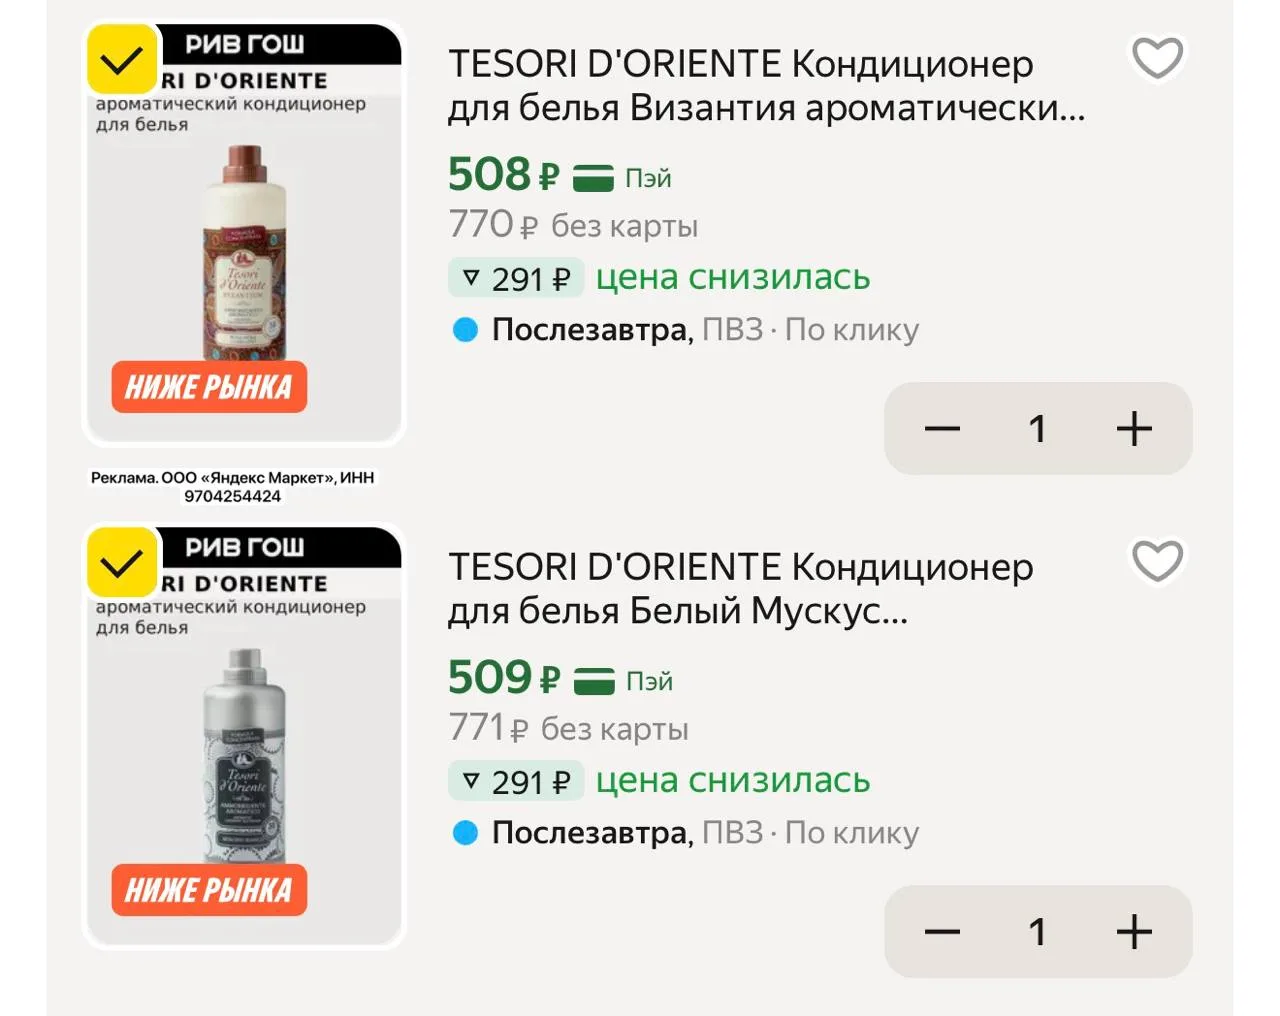Open Византия conditioner product image
Image resolution: width=1280 pixels, height=1016 pixels.
pos(244,235)
